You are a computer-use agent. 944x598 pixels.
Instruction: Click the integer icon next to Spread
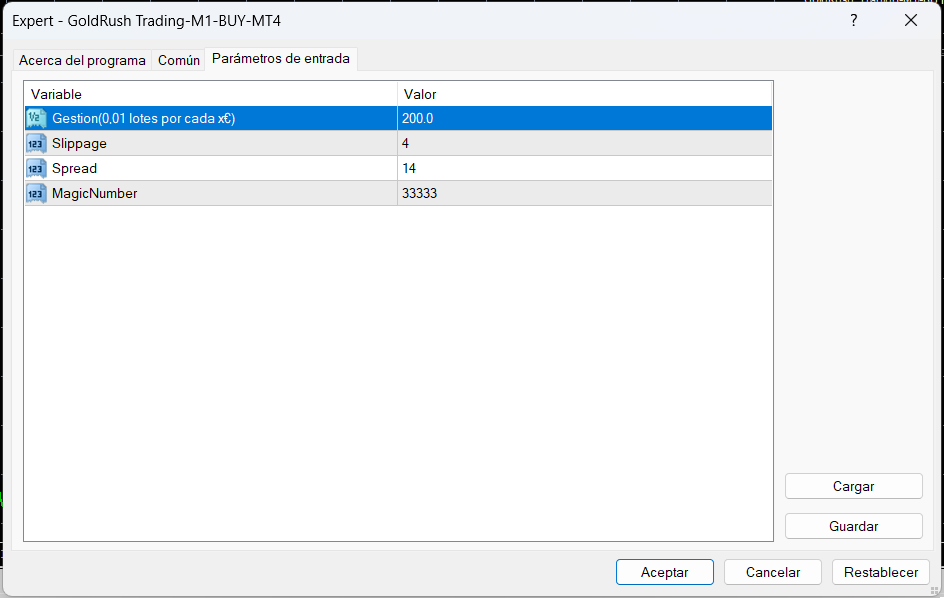[x=36, y=168]
